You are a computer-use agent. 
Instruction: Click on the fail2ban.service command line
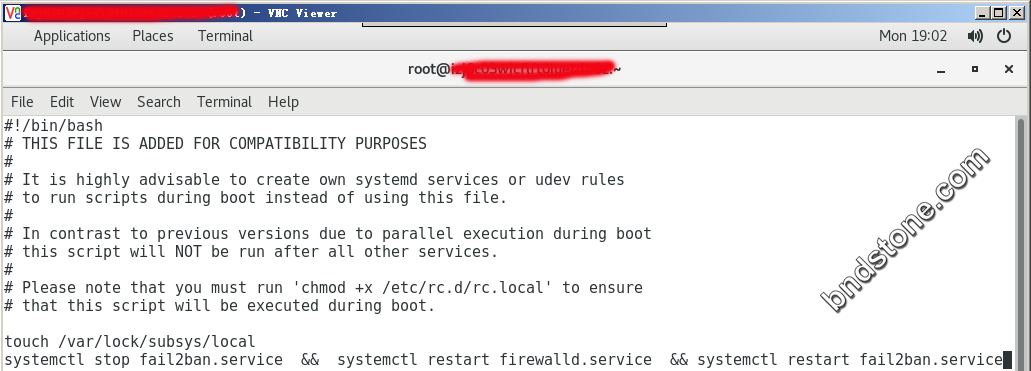[503, 360]
